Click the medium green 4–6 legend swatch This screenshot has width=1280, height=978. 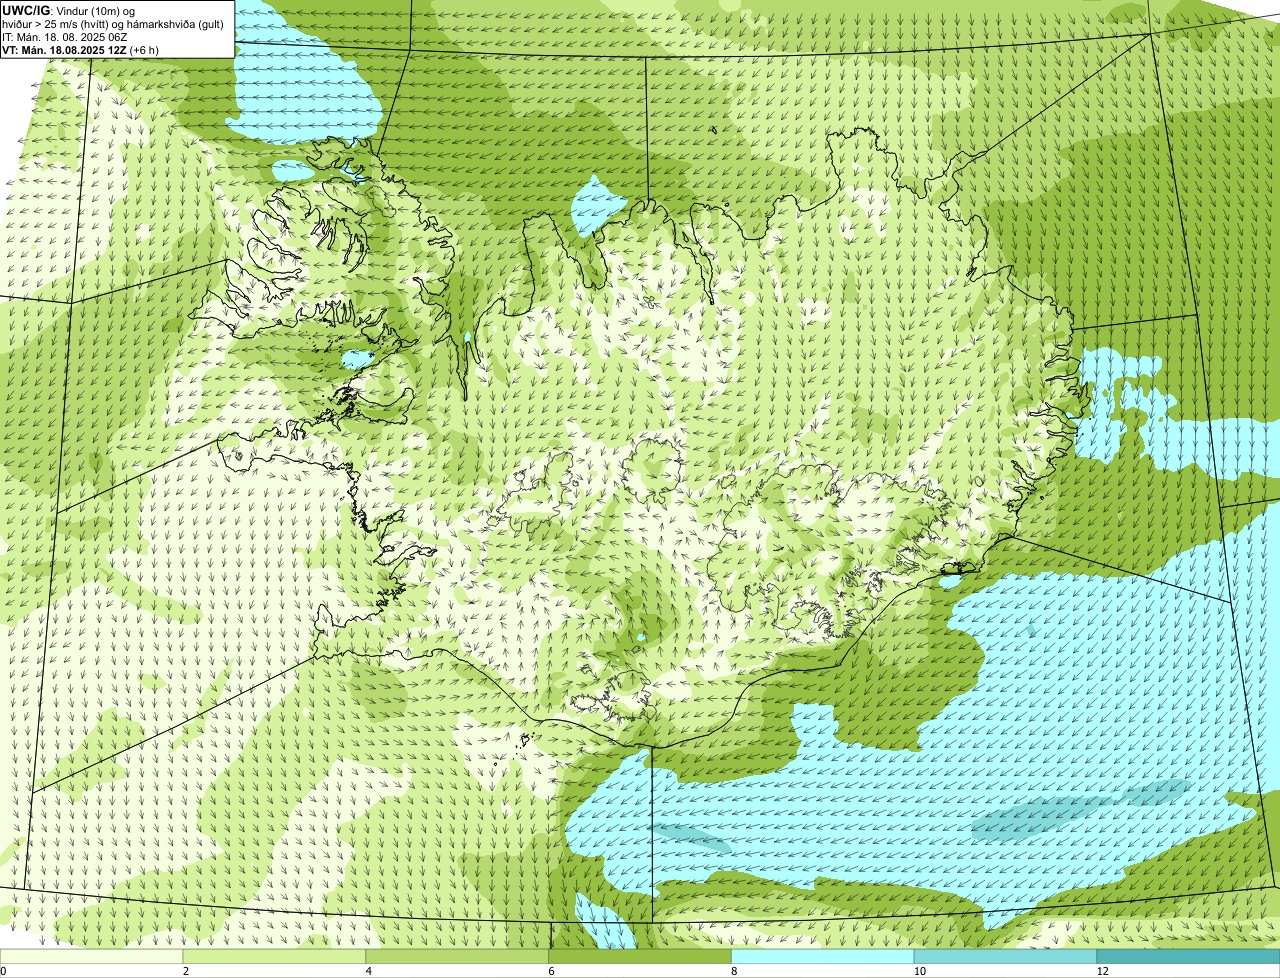(x=458, y=956)
